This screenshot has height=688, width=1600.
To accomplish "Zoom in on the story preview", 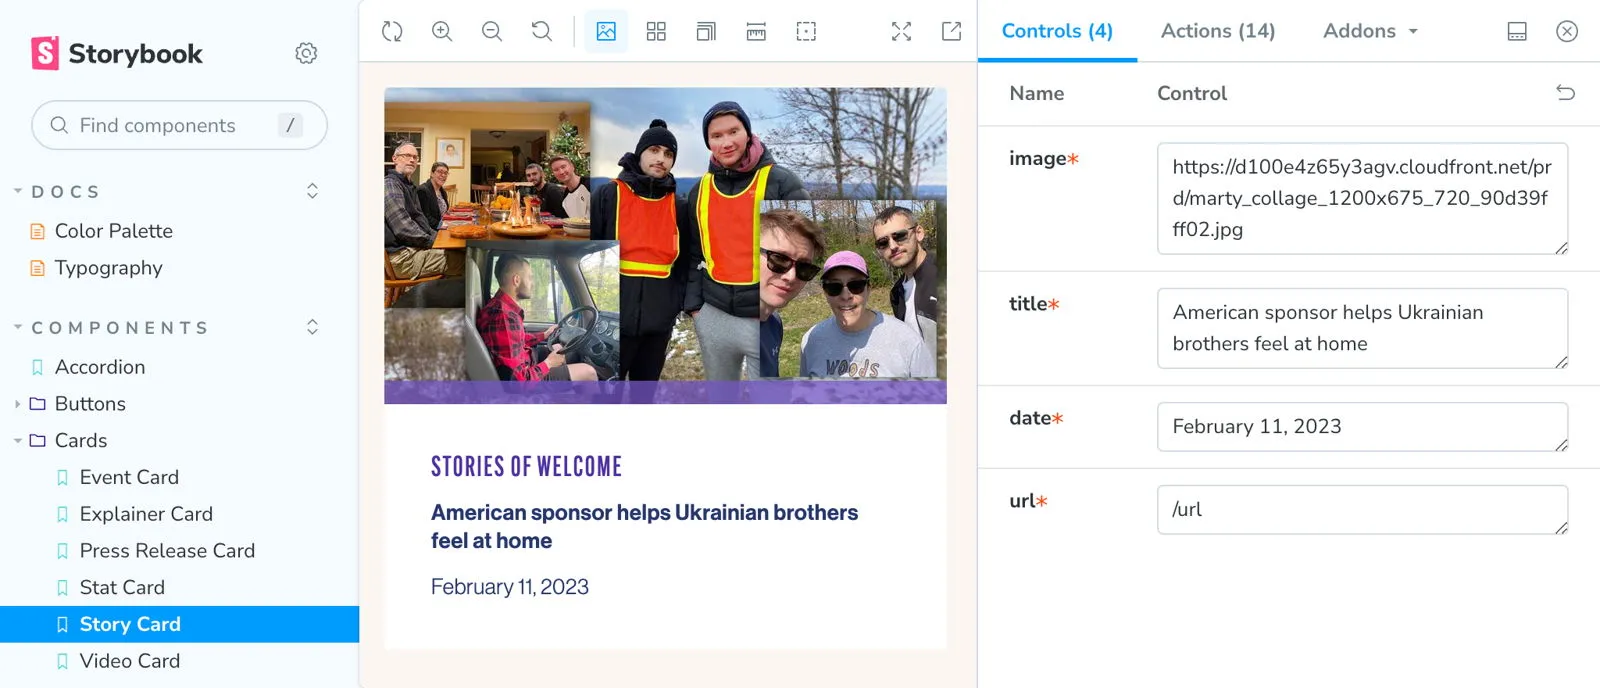I will tap(442, 31).
